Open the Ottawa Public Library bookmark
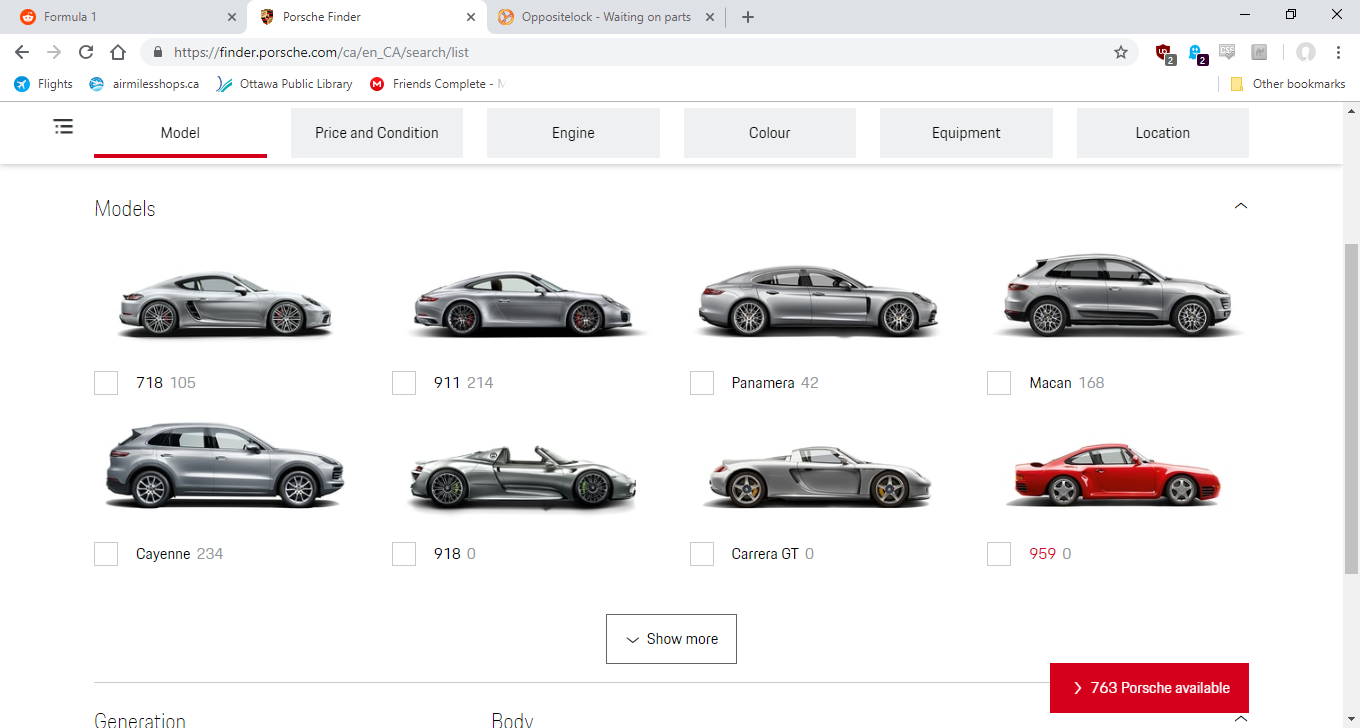Image resolution: width=1360 pixels, height=728 pixels. point(285,84)
